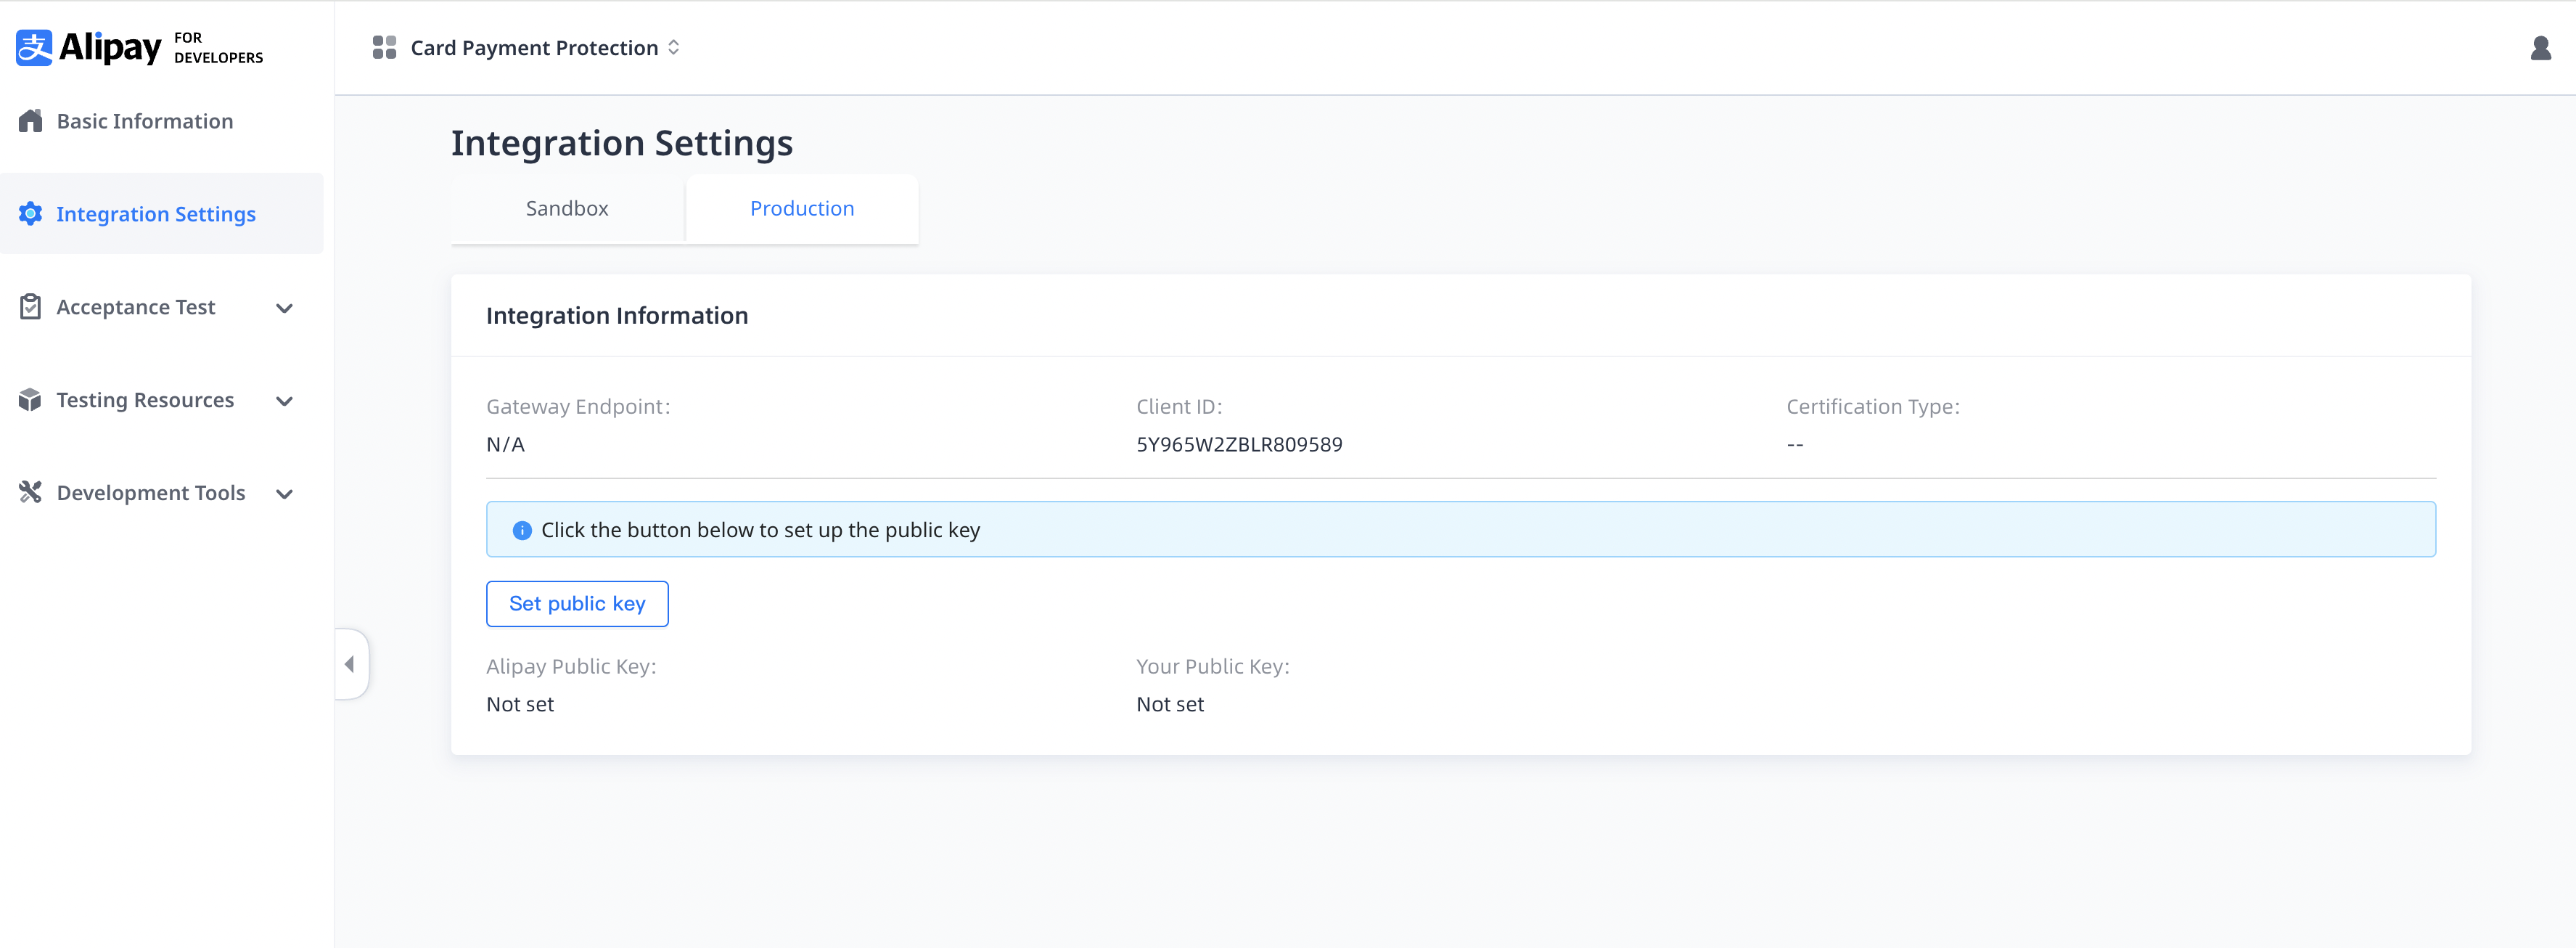Expand the Testing Resources chevron
This screenshot has width=2576, height=948.
coord(284,401)
